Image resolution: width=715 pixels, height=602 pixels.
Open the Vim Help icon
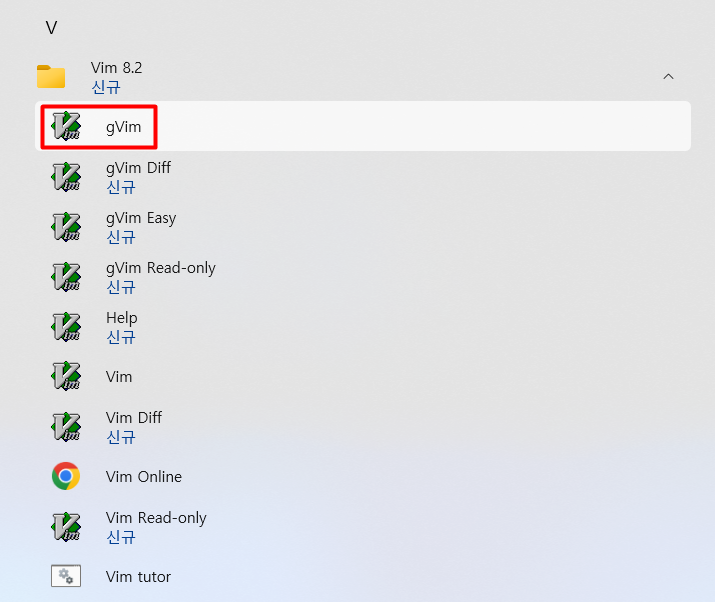pos(66,327)
